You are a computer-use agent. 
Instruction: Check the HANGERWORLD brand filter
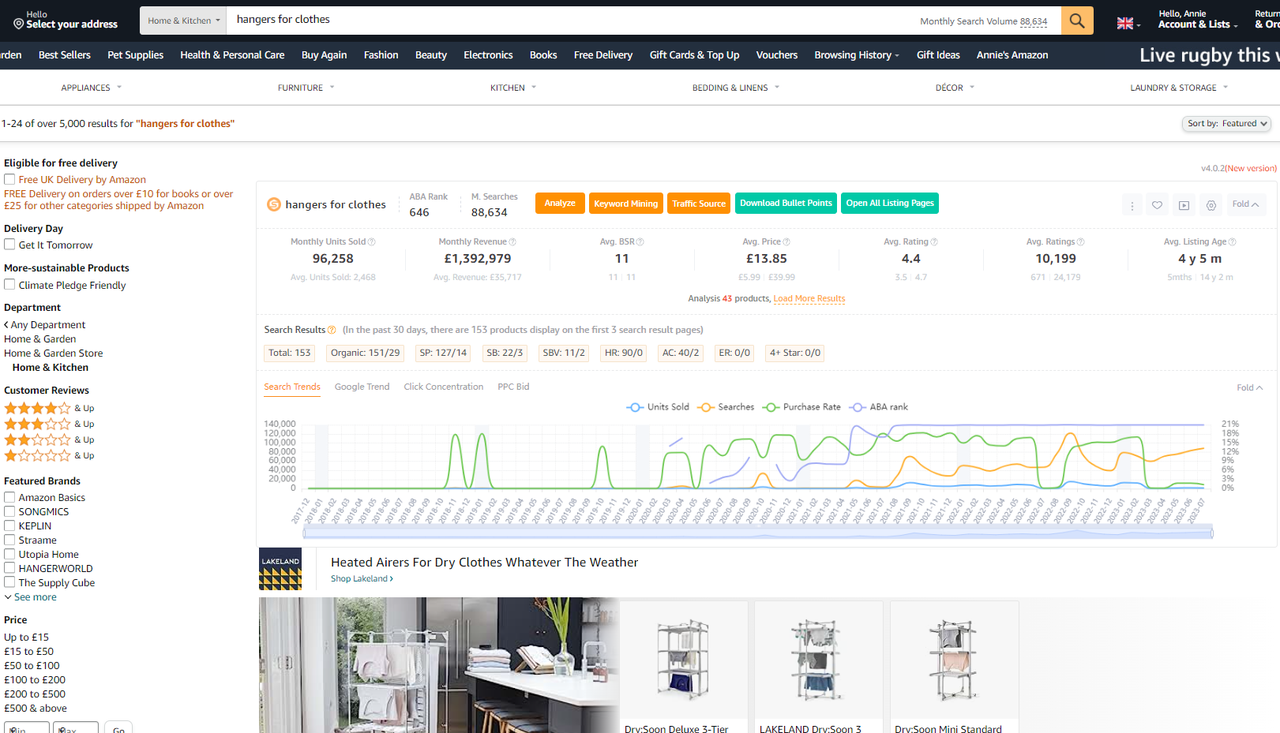(x=9, y=568)
